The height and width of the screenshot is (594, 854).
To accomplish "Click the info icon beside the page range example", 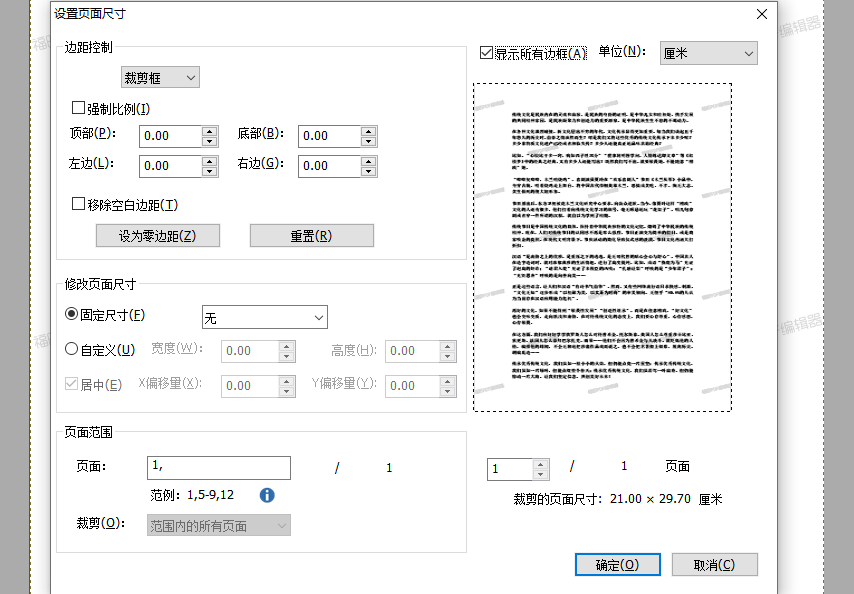I will point(266,494).
